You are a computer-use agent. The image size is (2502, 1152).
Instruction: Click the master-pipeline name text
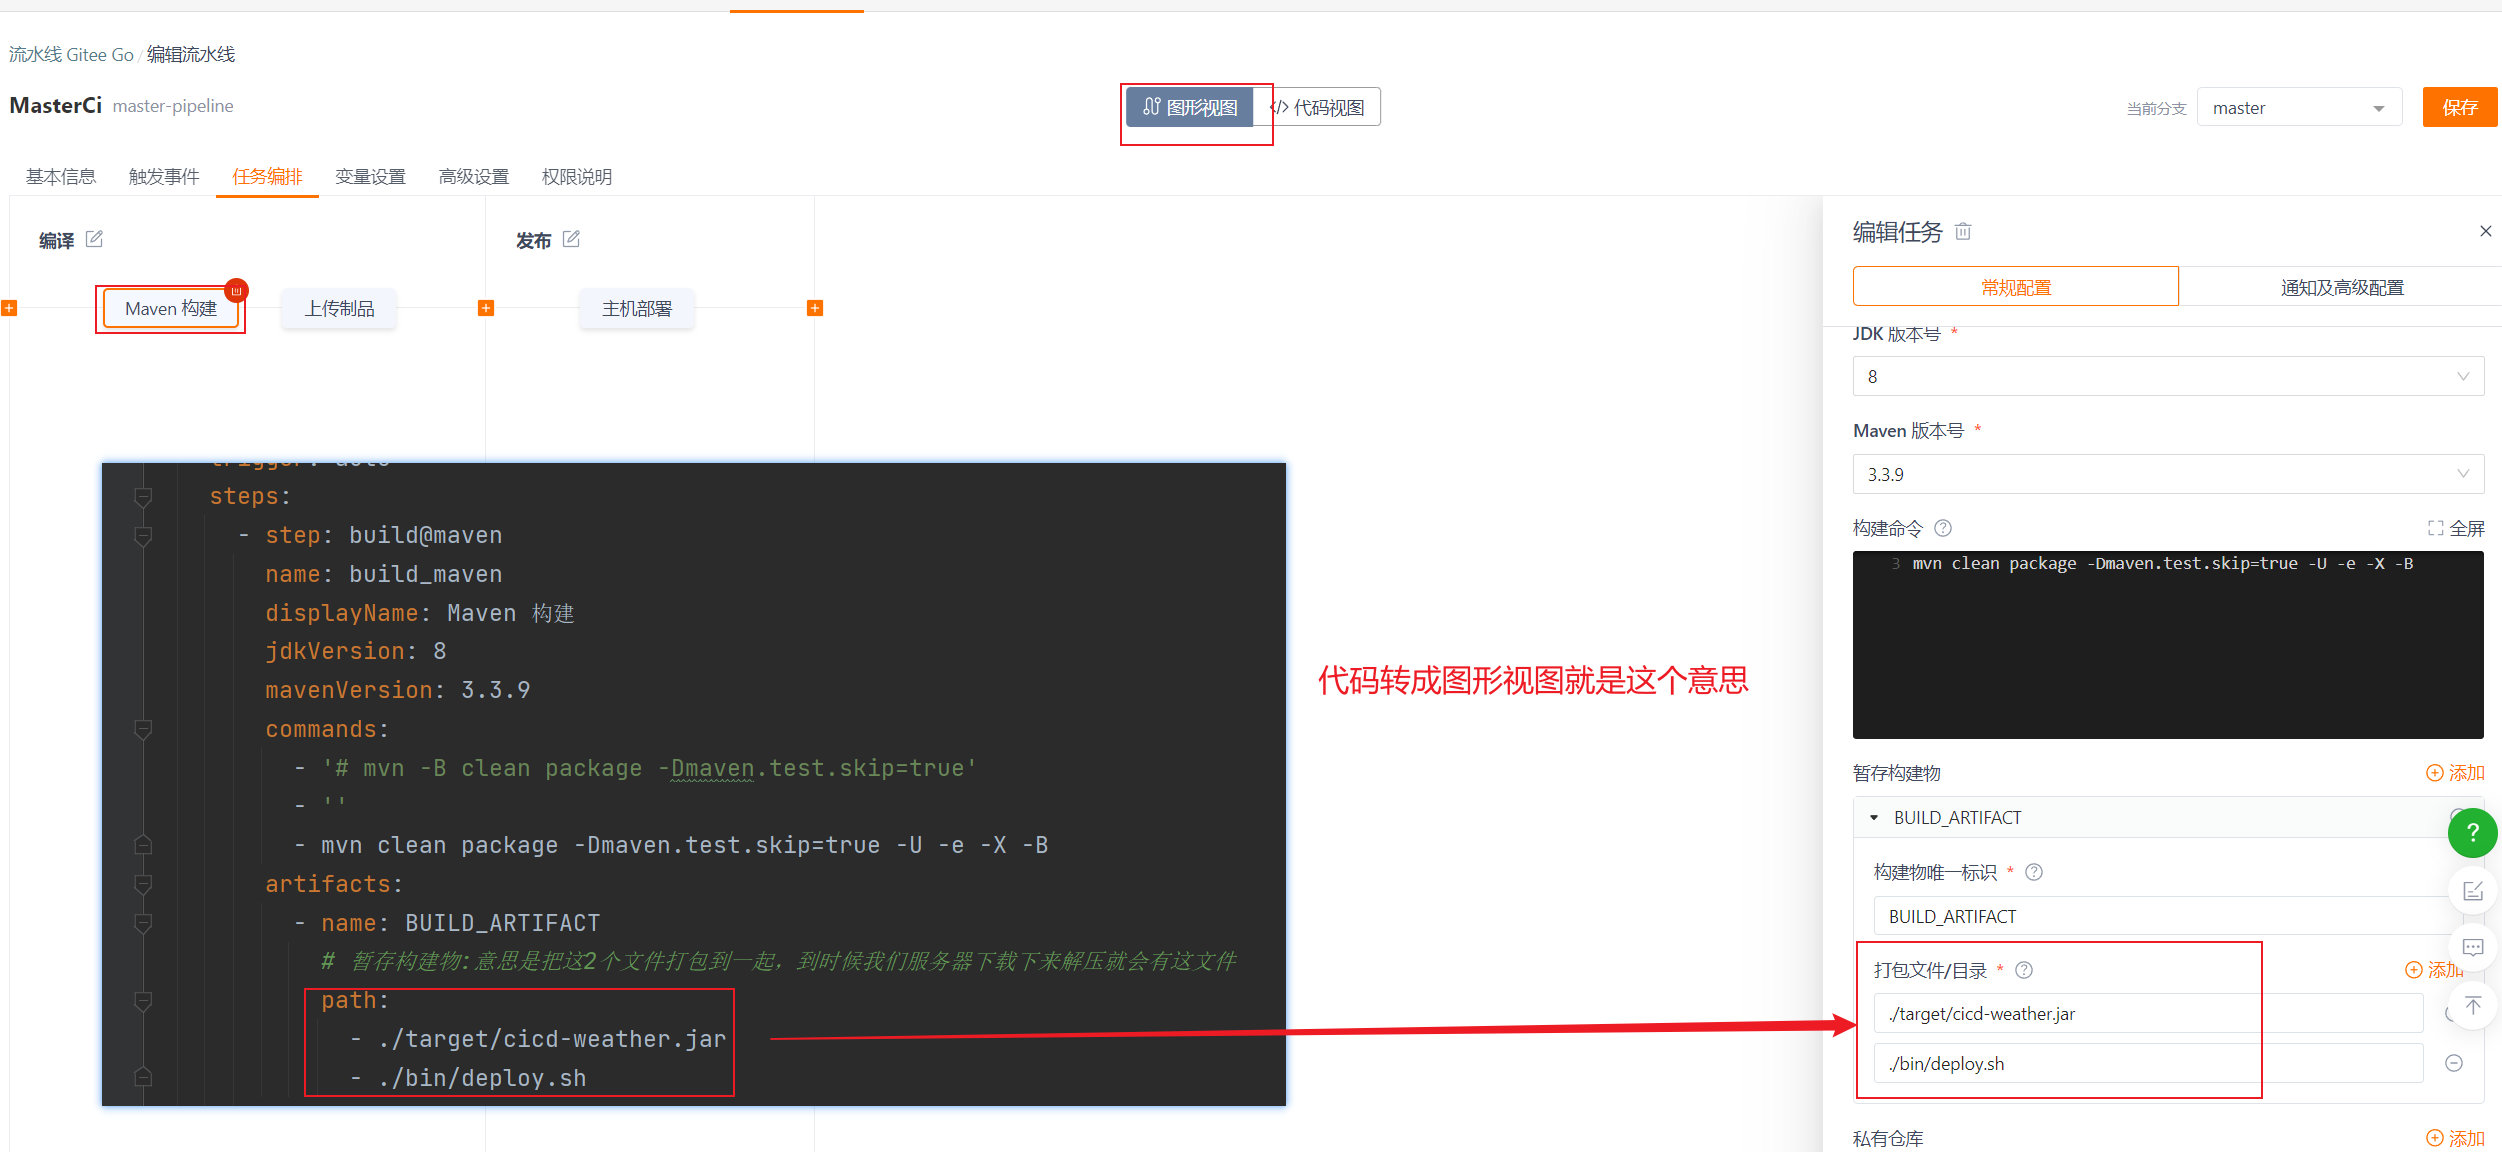173,106
